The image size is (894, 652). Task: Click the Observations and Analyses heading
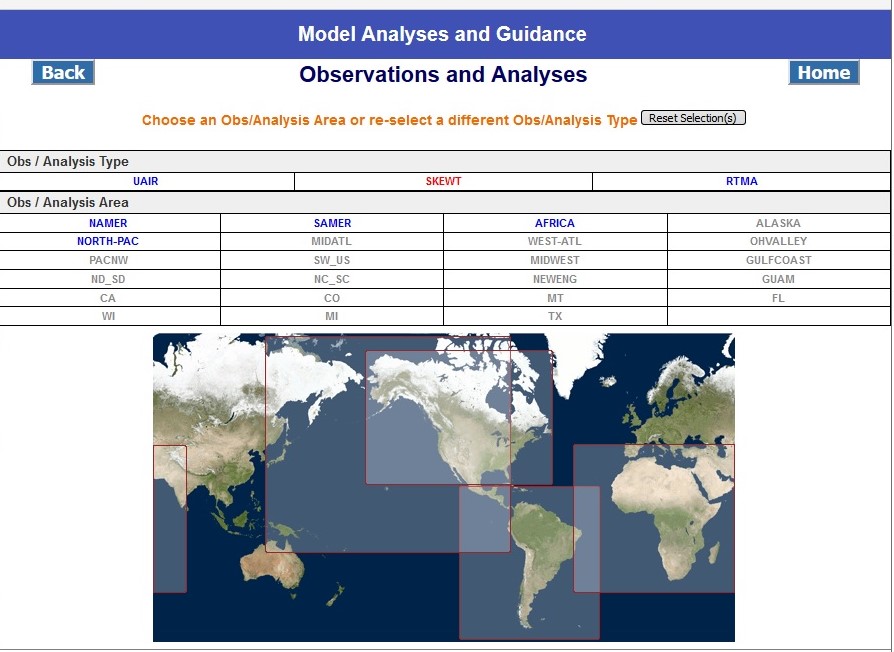click(x=443, y=75)
